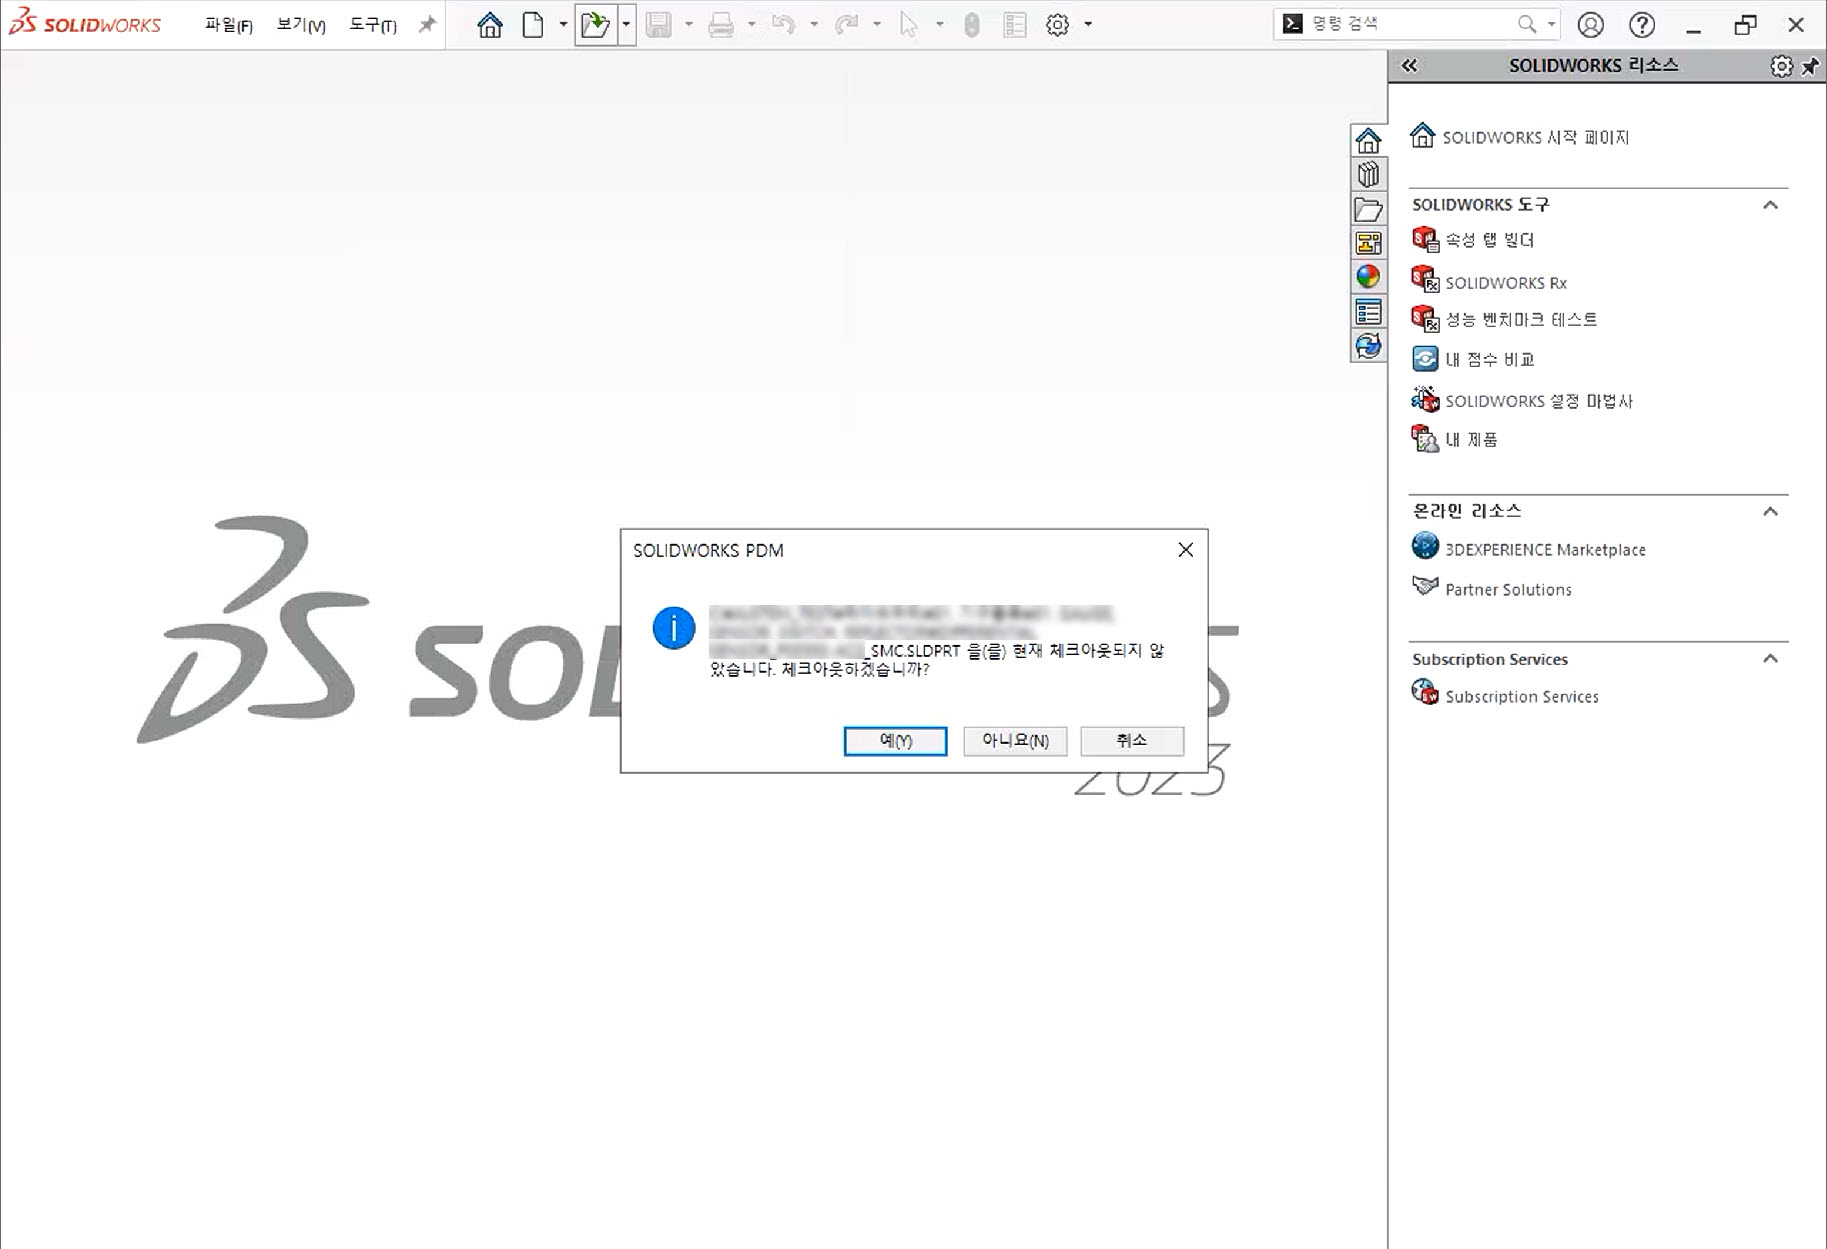Close the SOLIDWORKS PDM dialog
The height and width of the screenshot is (1249, 1827).
tap(1185, 550)
